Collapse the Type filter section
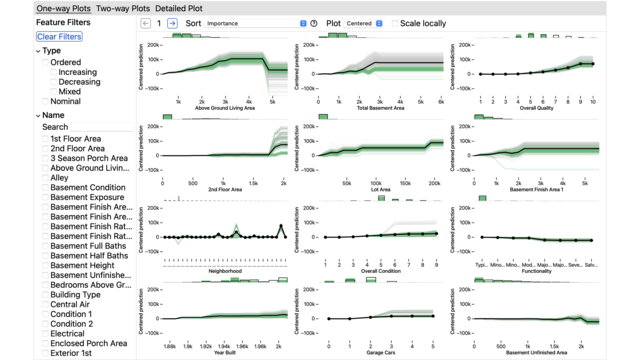This screenshot has height=360, width=640. 38,51
